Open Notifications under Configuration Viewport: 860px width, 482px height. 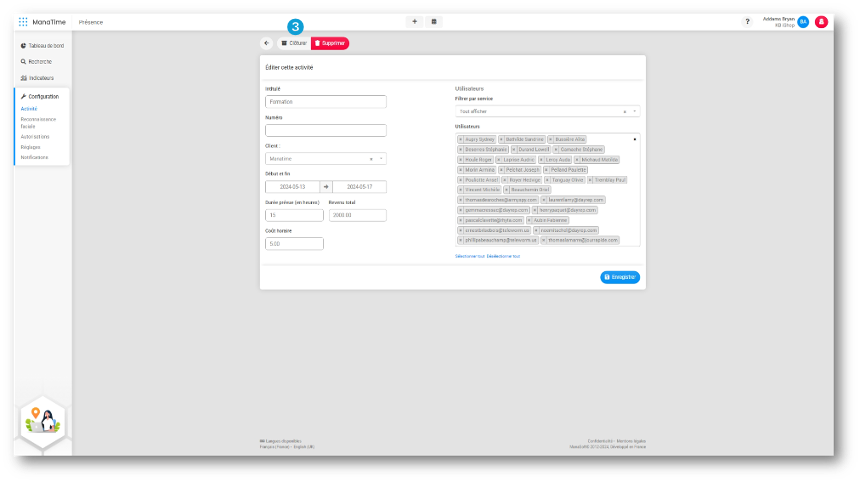[35, 157]
